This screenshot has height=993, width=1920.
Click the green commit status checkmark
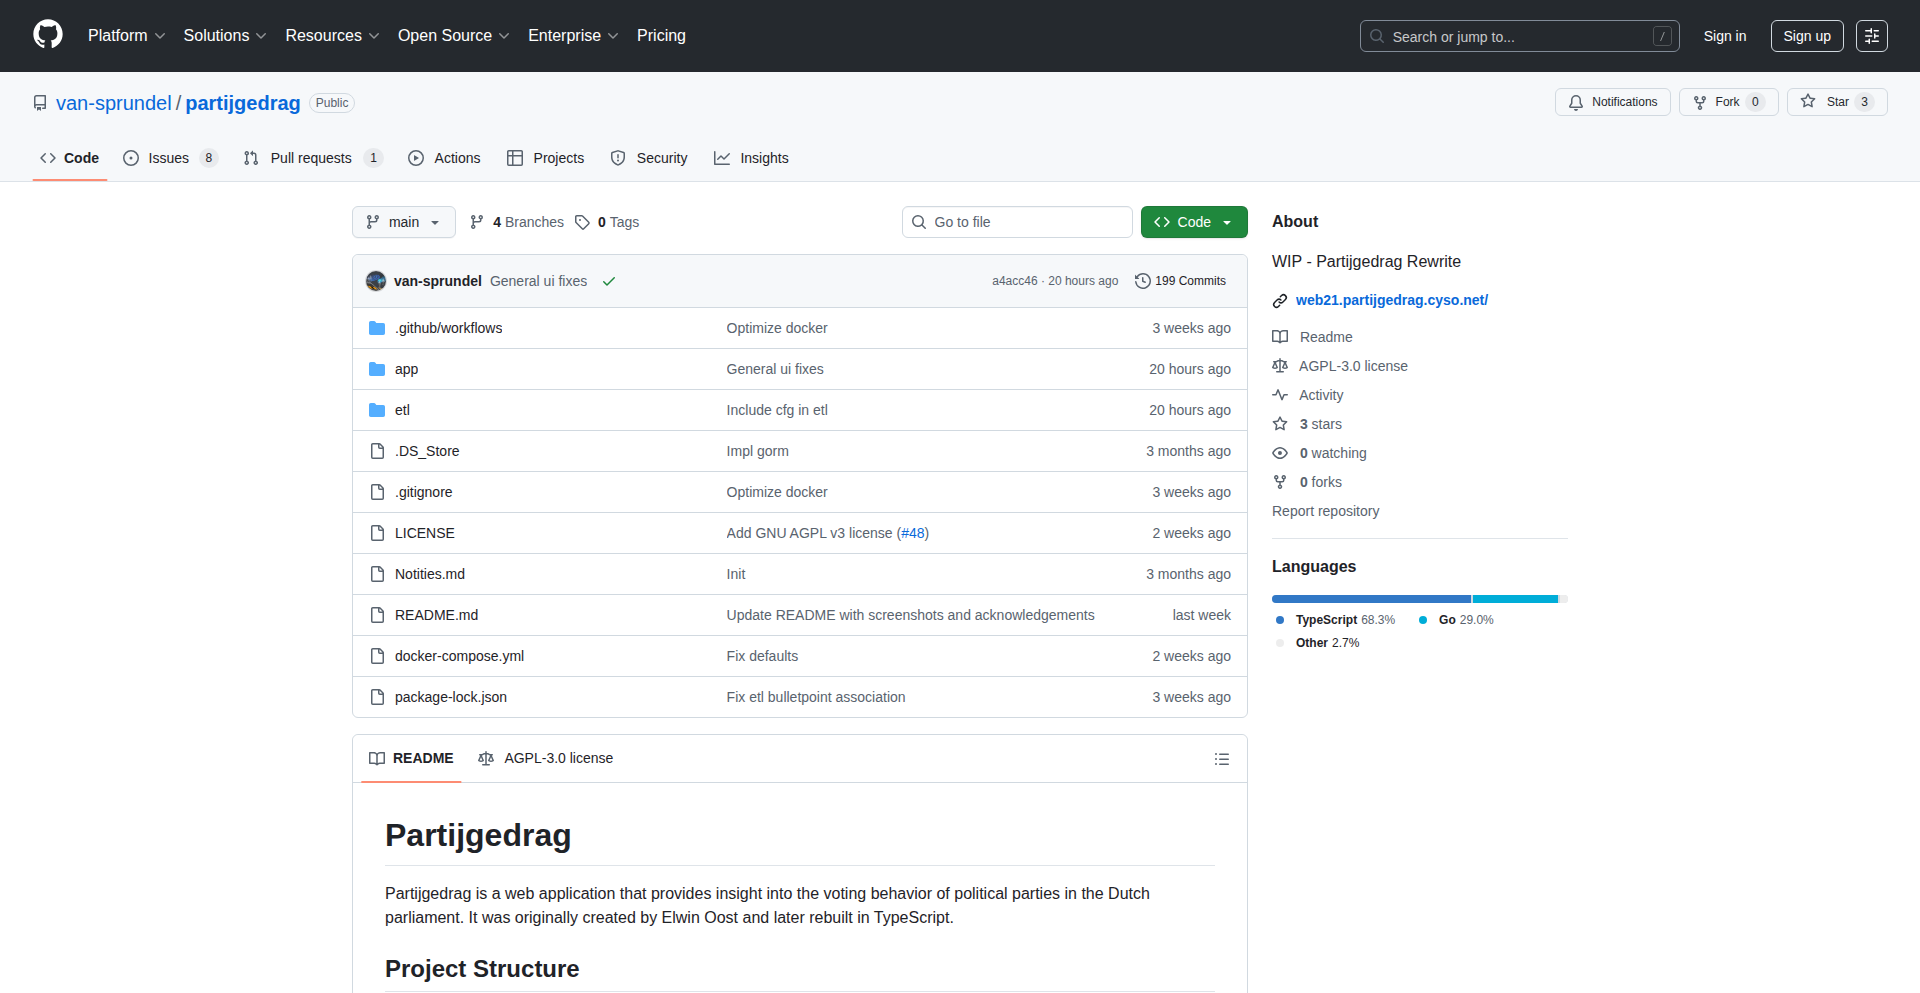point(608,282)
